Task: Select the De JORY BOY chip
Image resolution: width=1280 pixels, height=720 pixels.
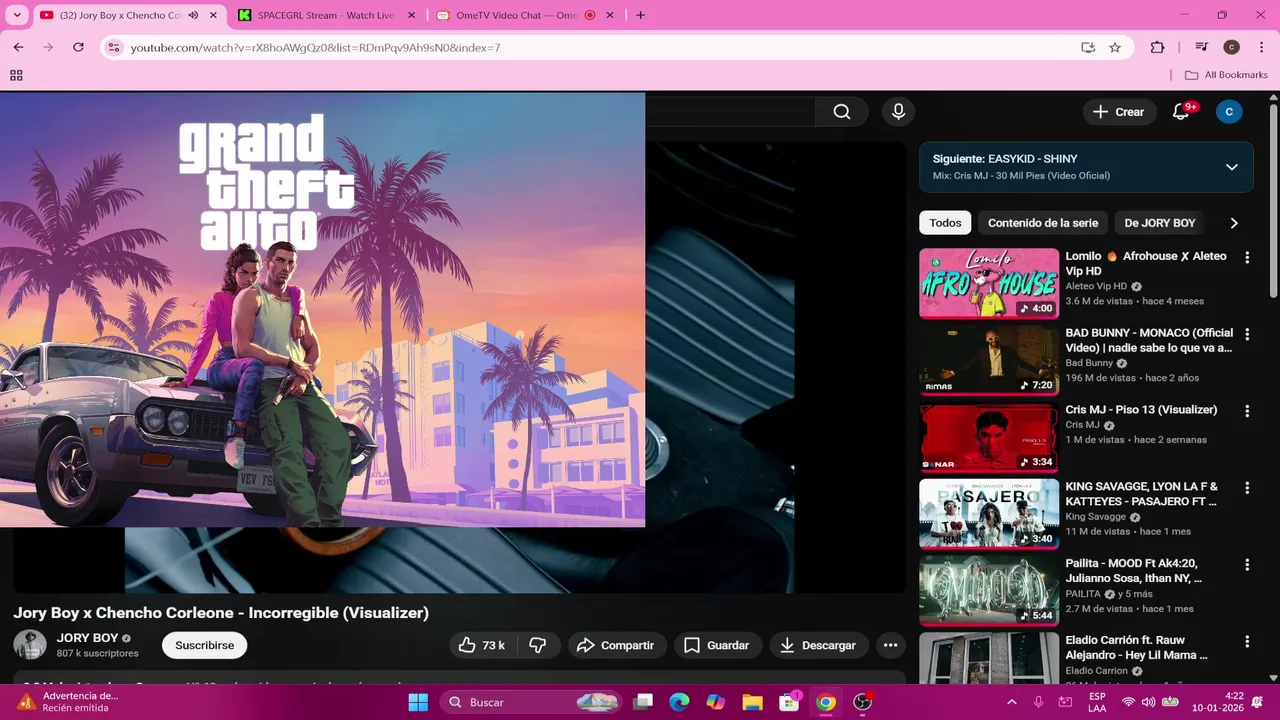Action: [x=1160, y=223]
